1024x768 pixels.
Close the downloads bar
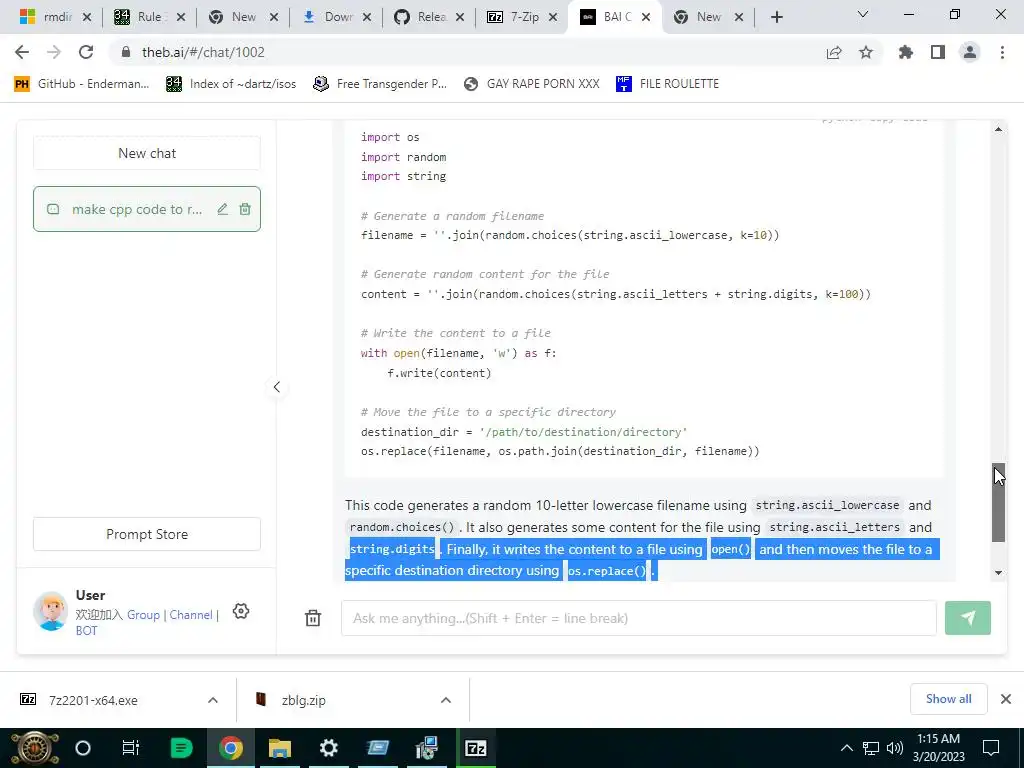1006,699
